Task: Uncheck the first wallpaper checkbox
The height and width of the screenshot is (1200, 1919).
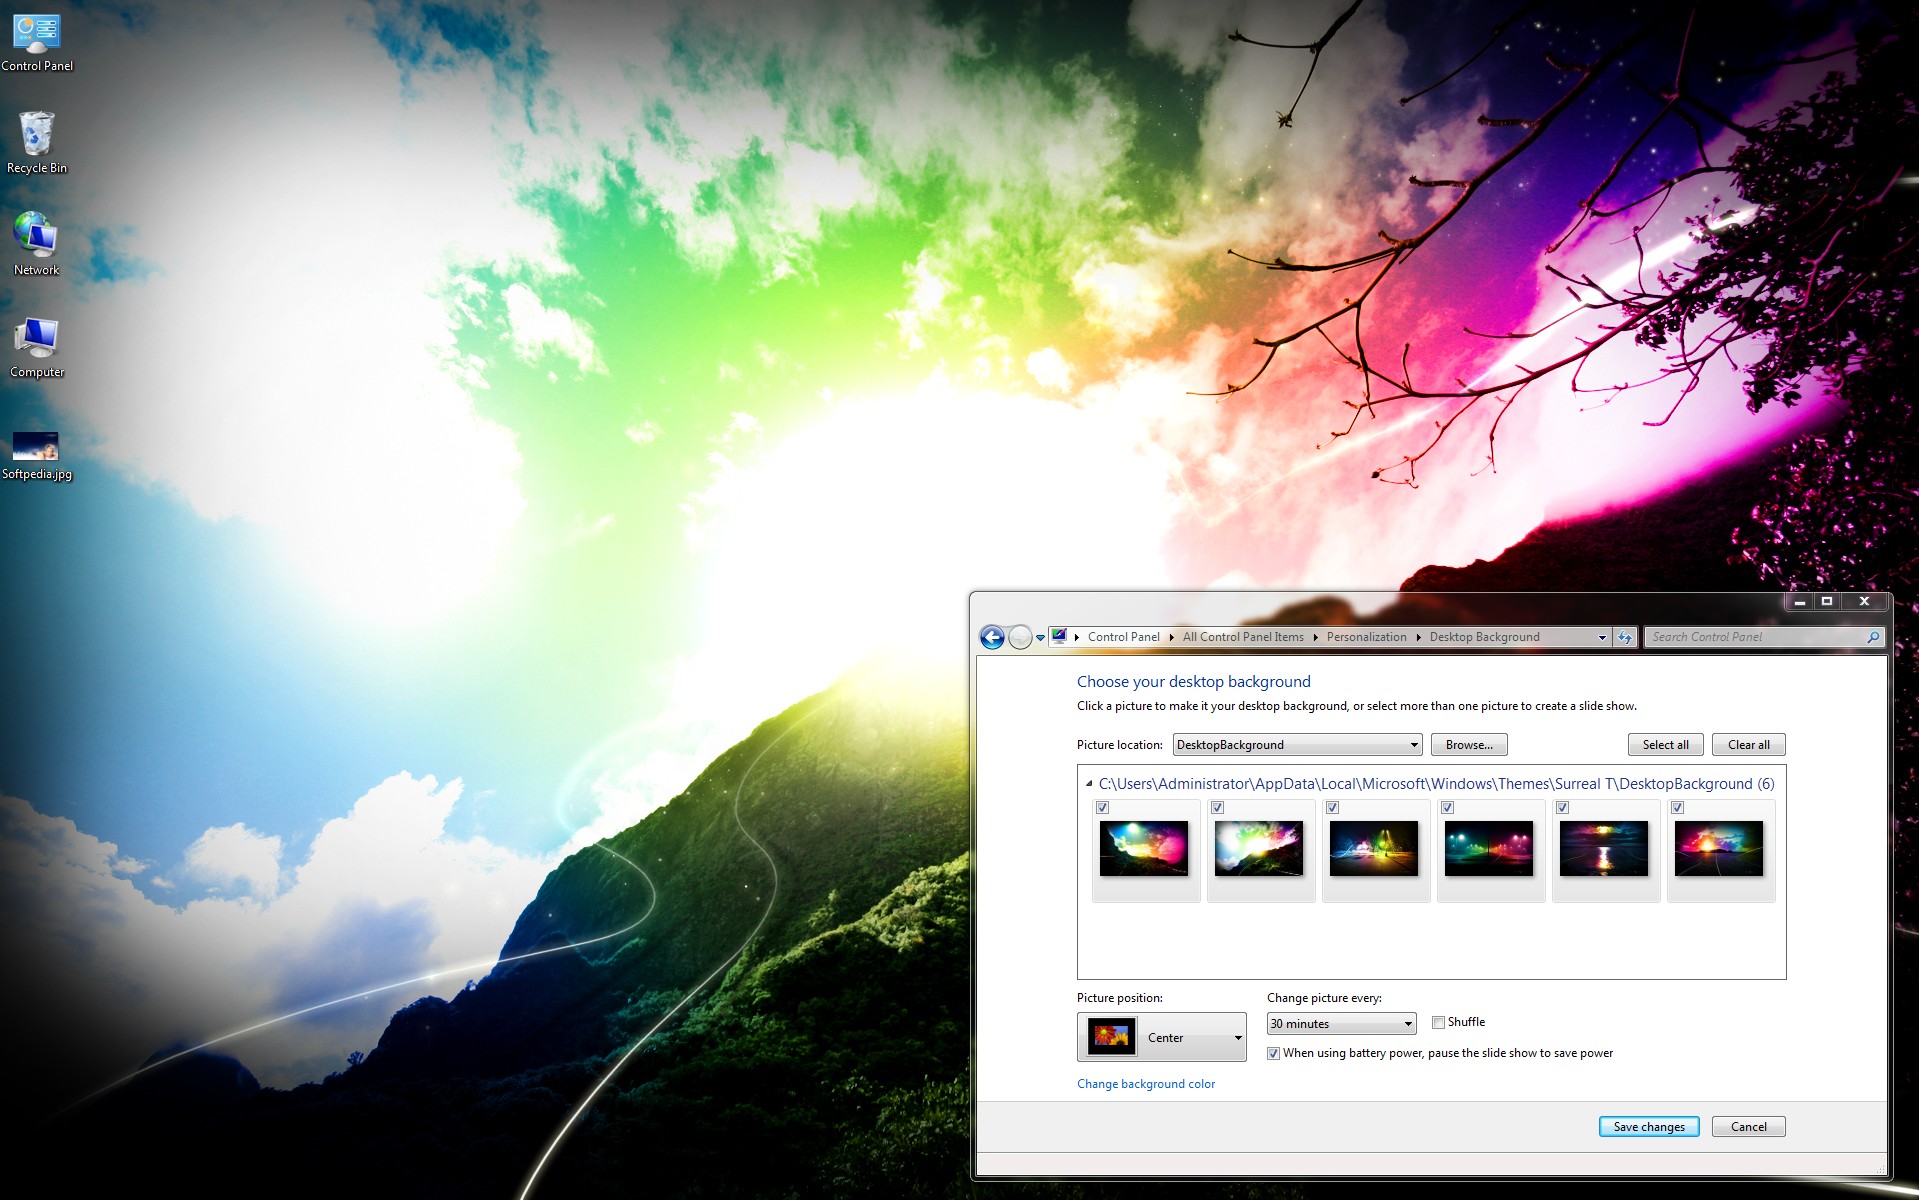Action: coord(1103,808)
